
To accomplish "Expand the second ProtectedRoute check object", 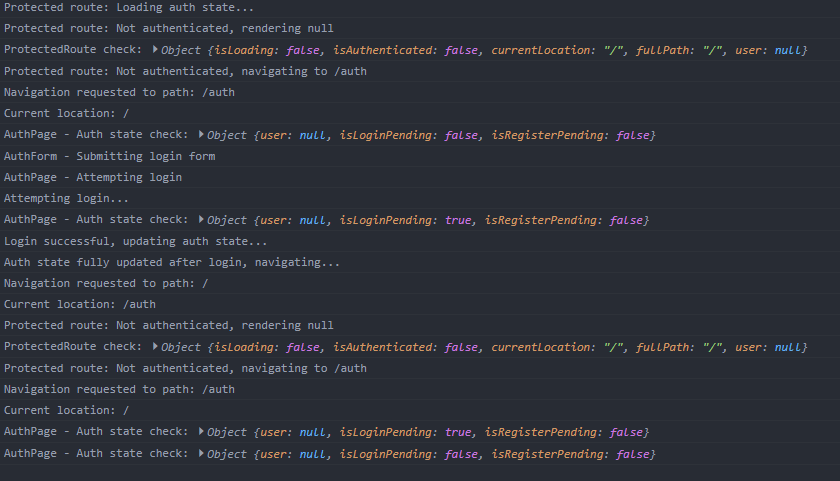I will tap(154, 347).
